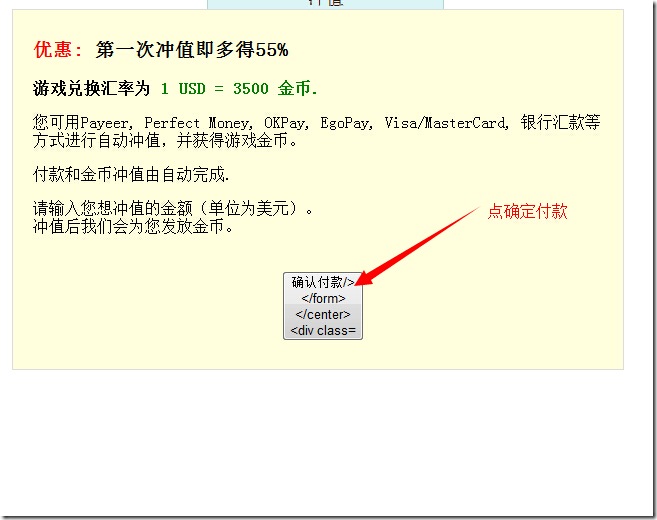657x520 pixels.
Task: Click the 冲值后我们会为您发放金币 line
Action: pyautogui.click(x=133, y=226)
